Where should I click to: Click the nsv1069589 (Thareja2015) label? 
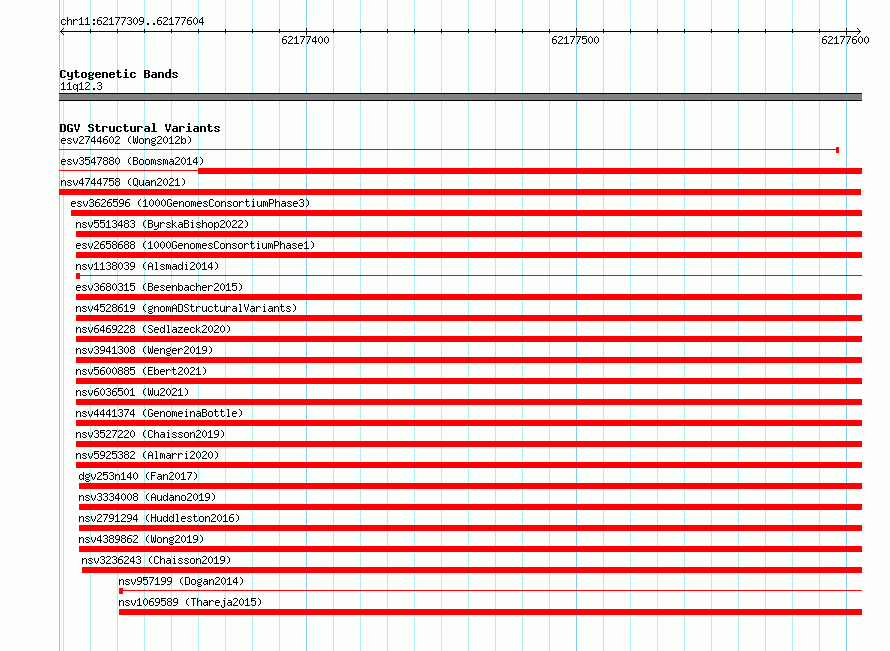pyautogui.click(x=190, y=602)
